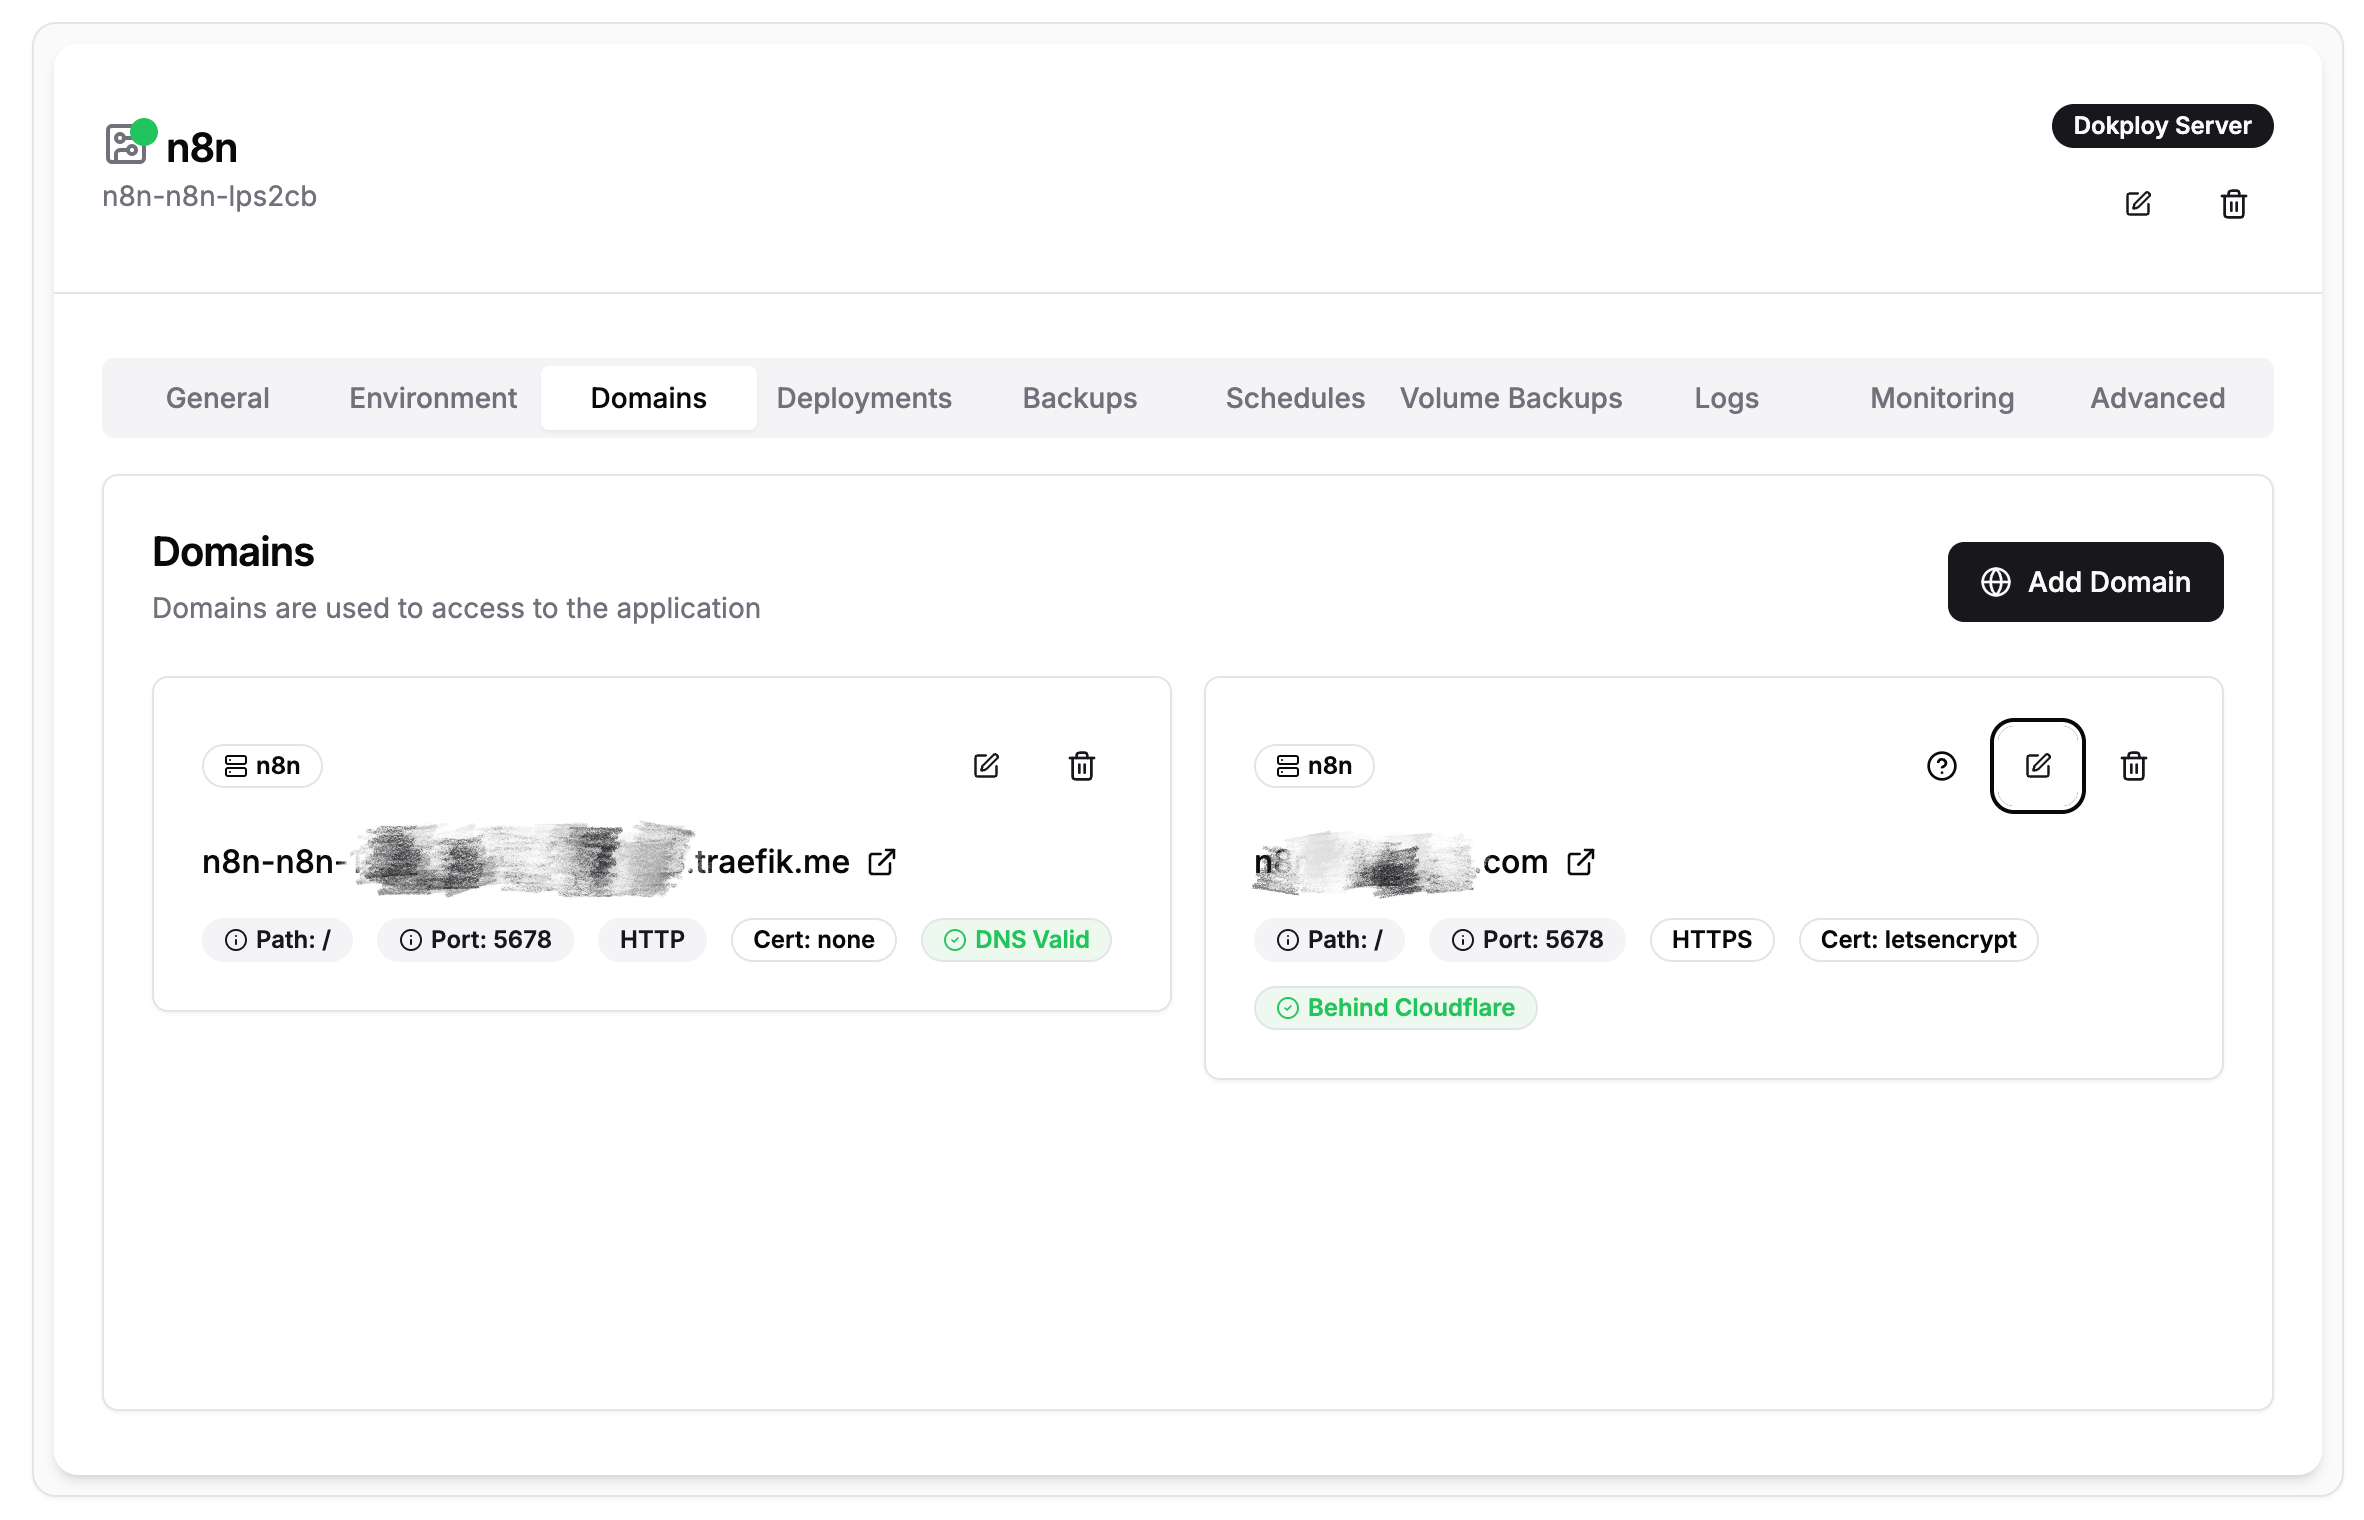Edit the .com domain

click(2038, 766)
